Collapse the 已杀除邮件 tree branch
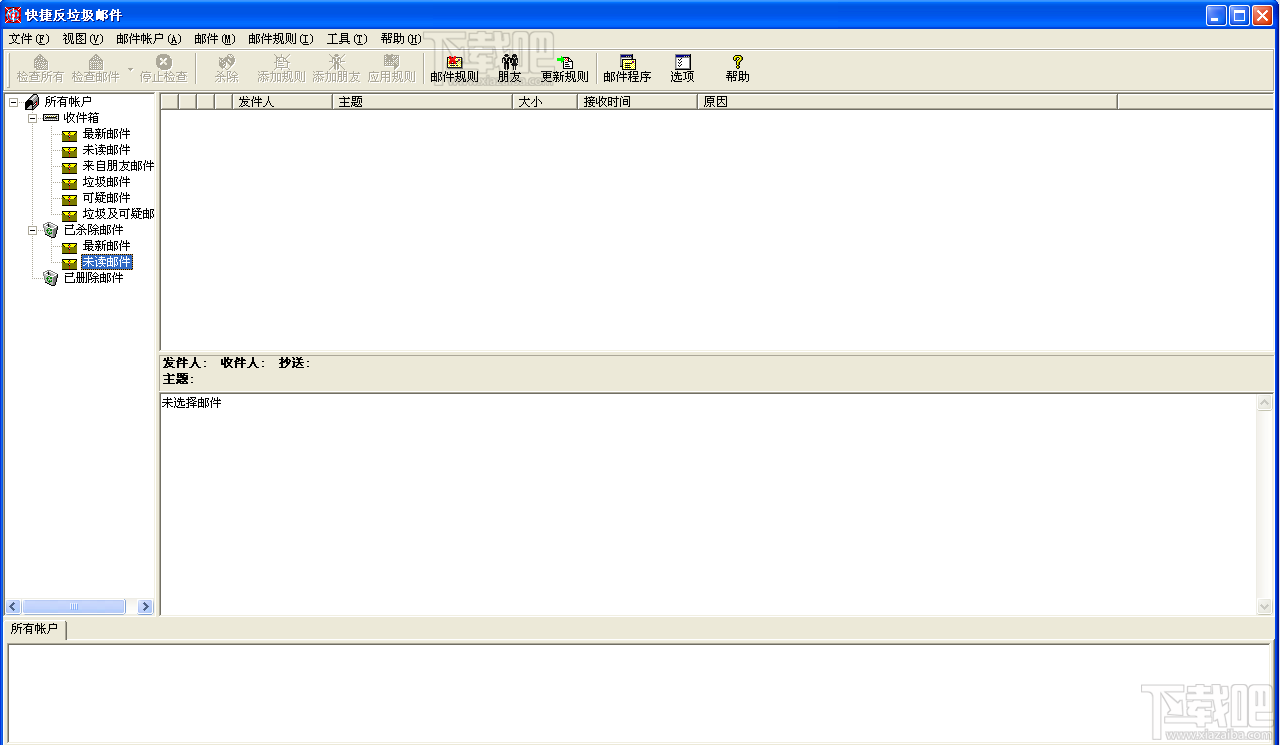The height and width of the screenshot is (745, 1281). click(32, 230)
